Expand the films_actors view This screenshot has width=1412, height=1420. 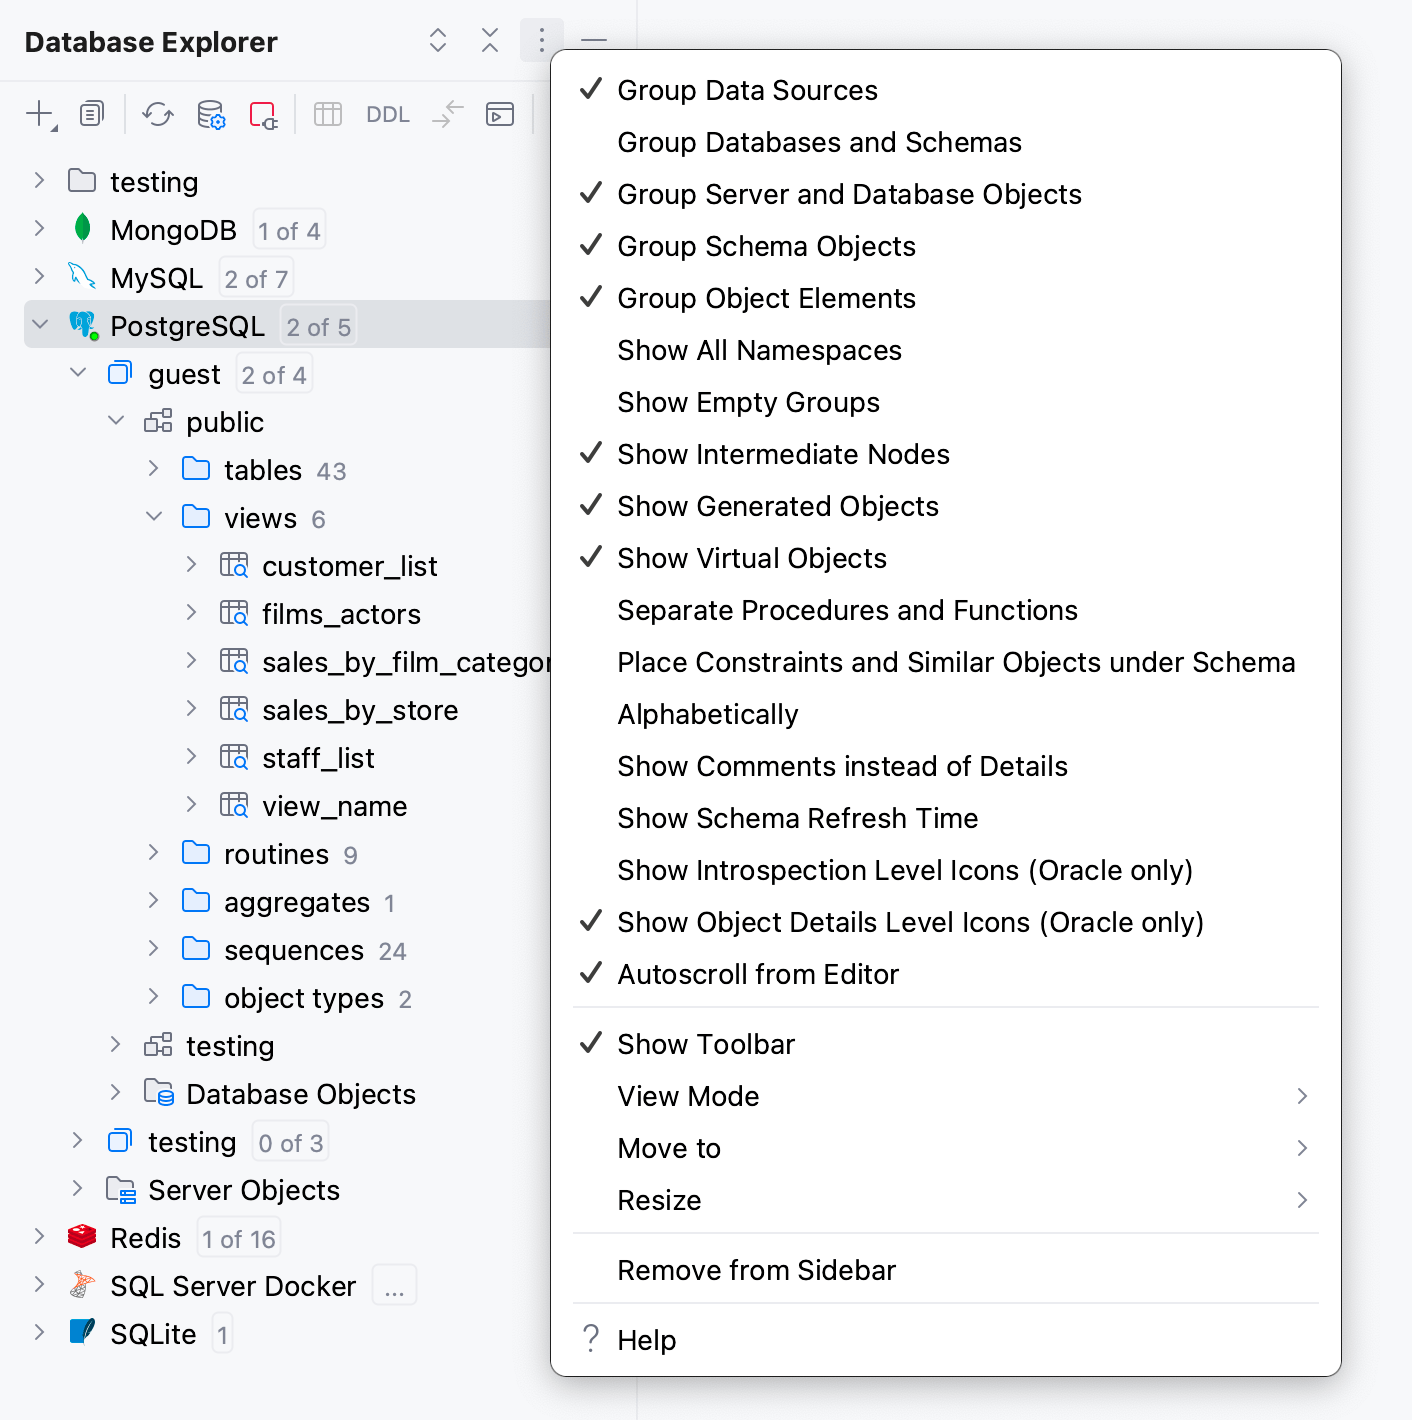click(191, 612)
